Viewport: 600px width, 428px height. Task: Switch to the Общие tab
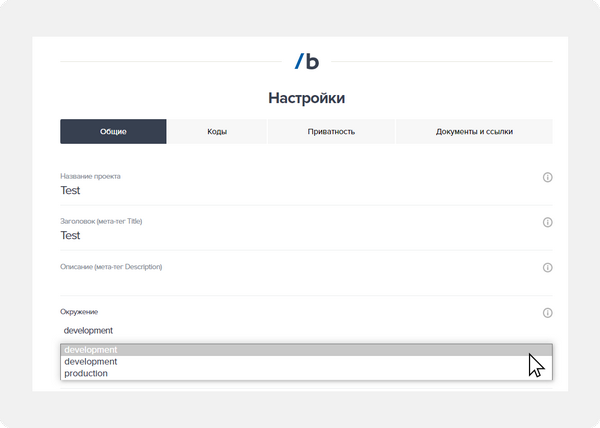click(113, 132)
